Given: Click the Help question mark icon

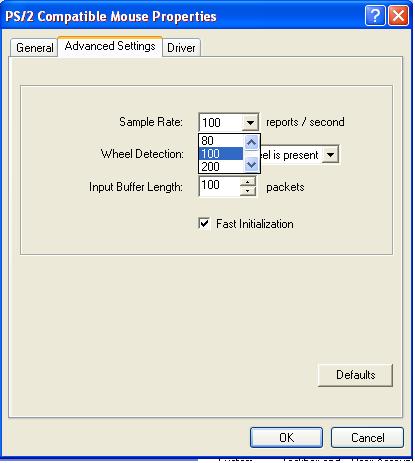Looking at the screenshot, I should coord(375,16).
